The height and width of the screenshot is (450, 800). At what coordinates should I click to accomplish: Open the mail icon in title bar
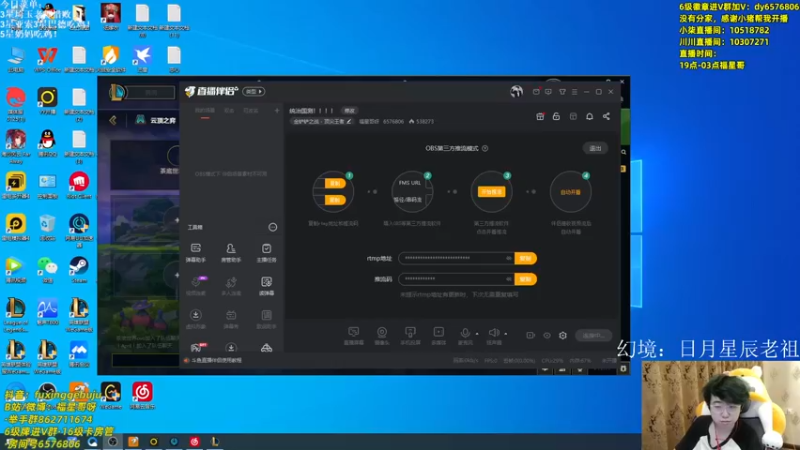click(536, 92)
